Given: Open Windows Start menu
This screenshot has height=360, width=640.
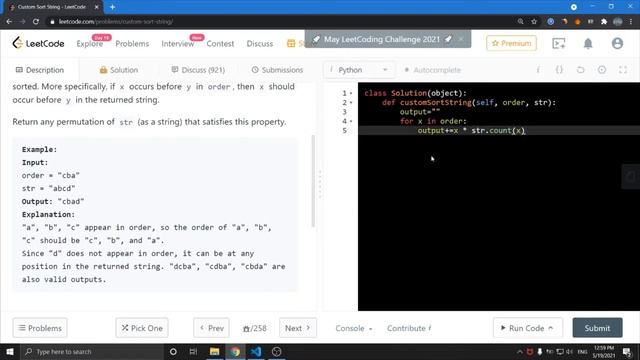Looking at the screenshot, I should pos(10,351).
